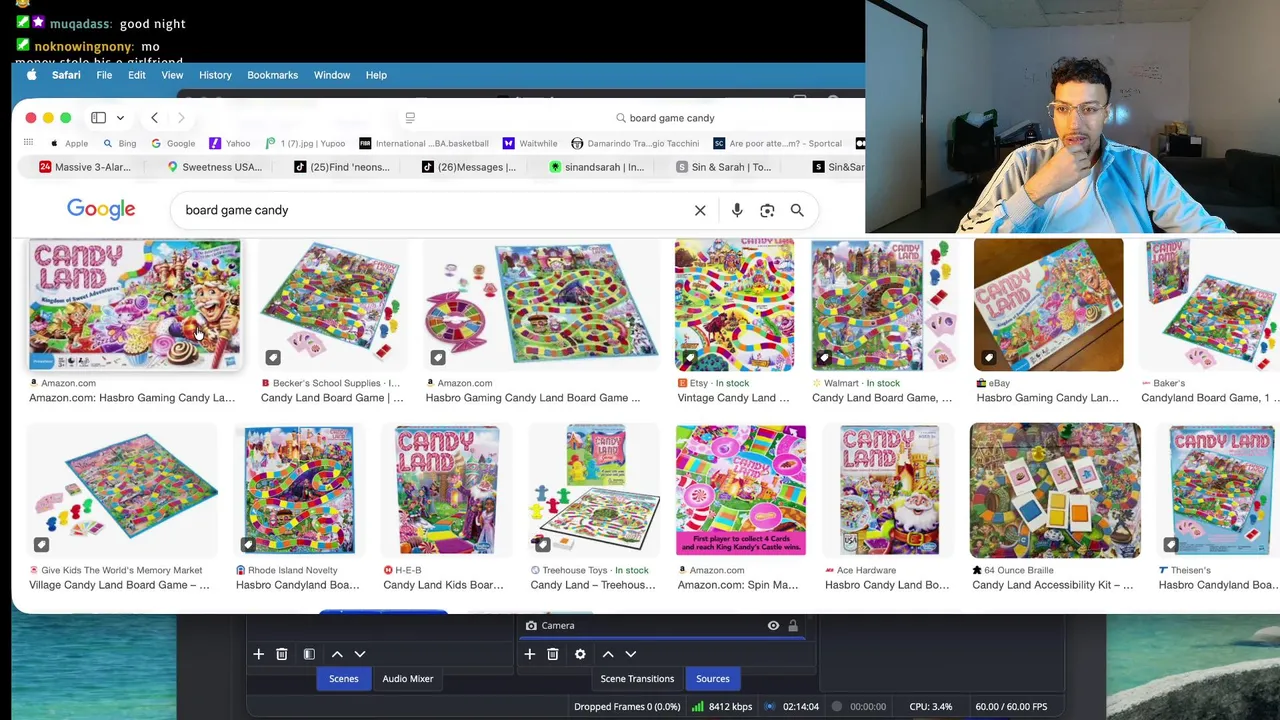This screenshot has width=1280, height=720.
Task: Toggle the Safari sidebar
Action: pyautogui.click(x=98, y=118)
